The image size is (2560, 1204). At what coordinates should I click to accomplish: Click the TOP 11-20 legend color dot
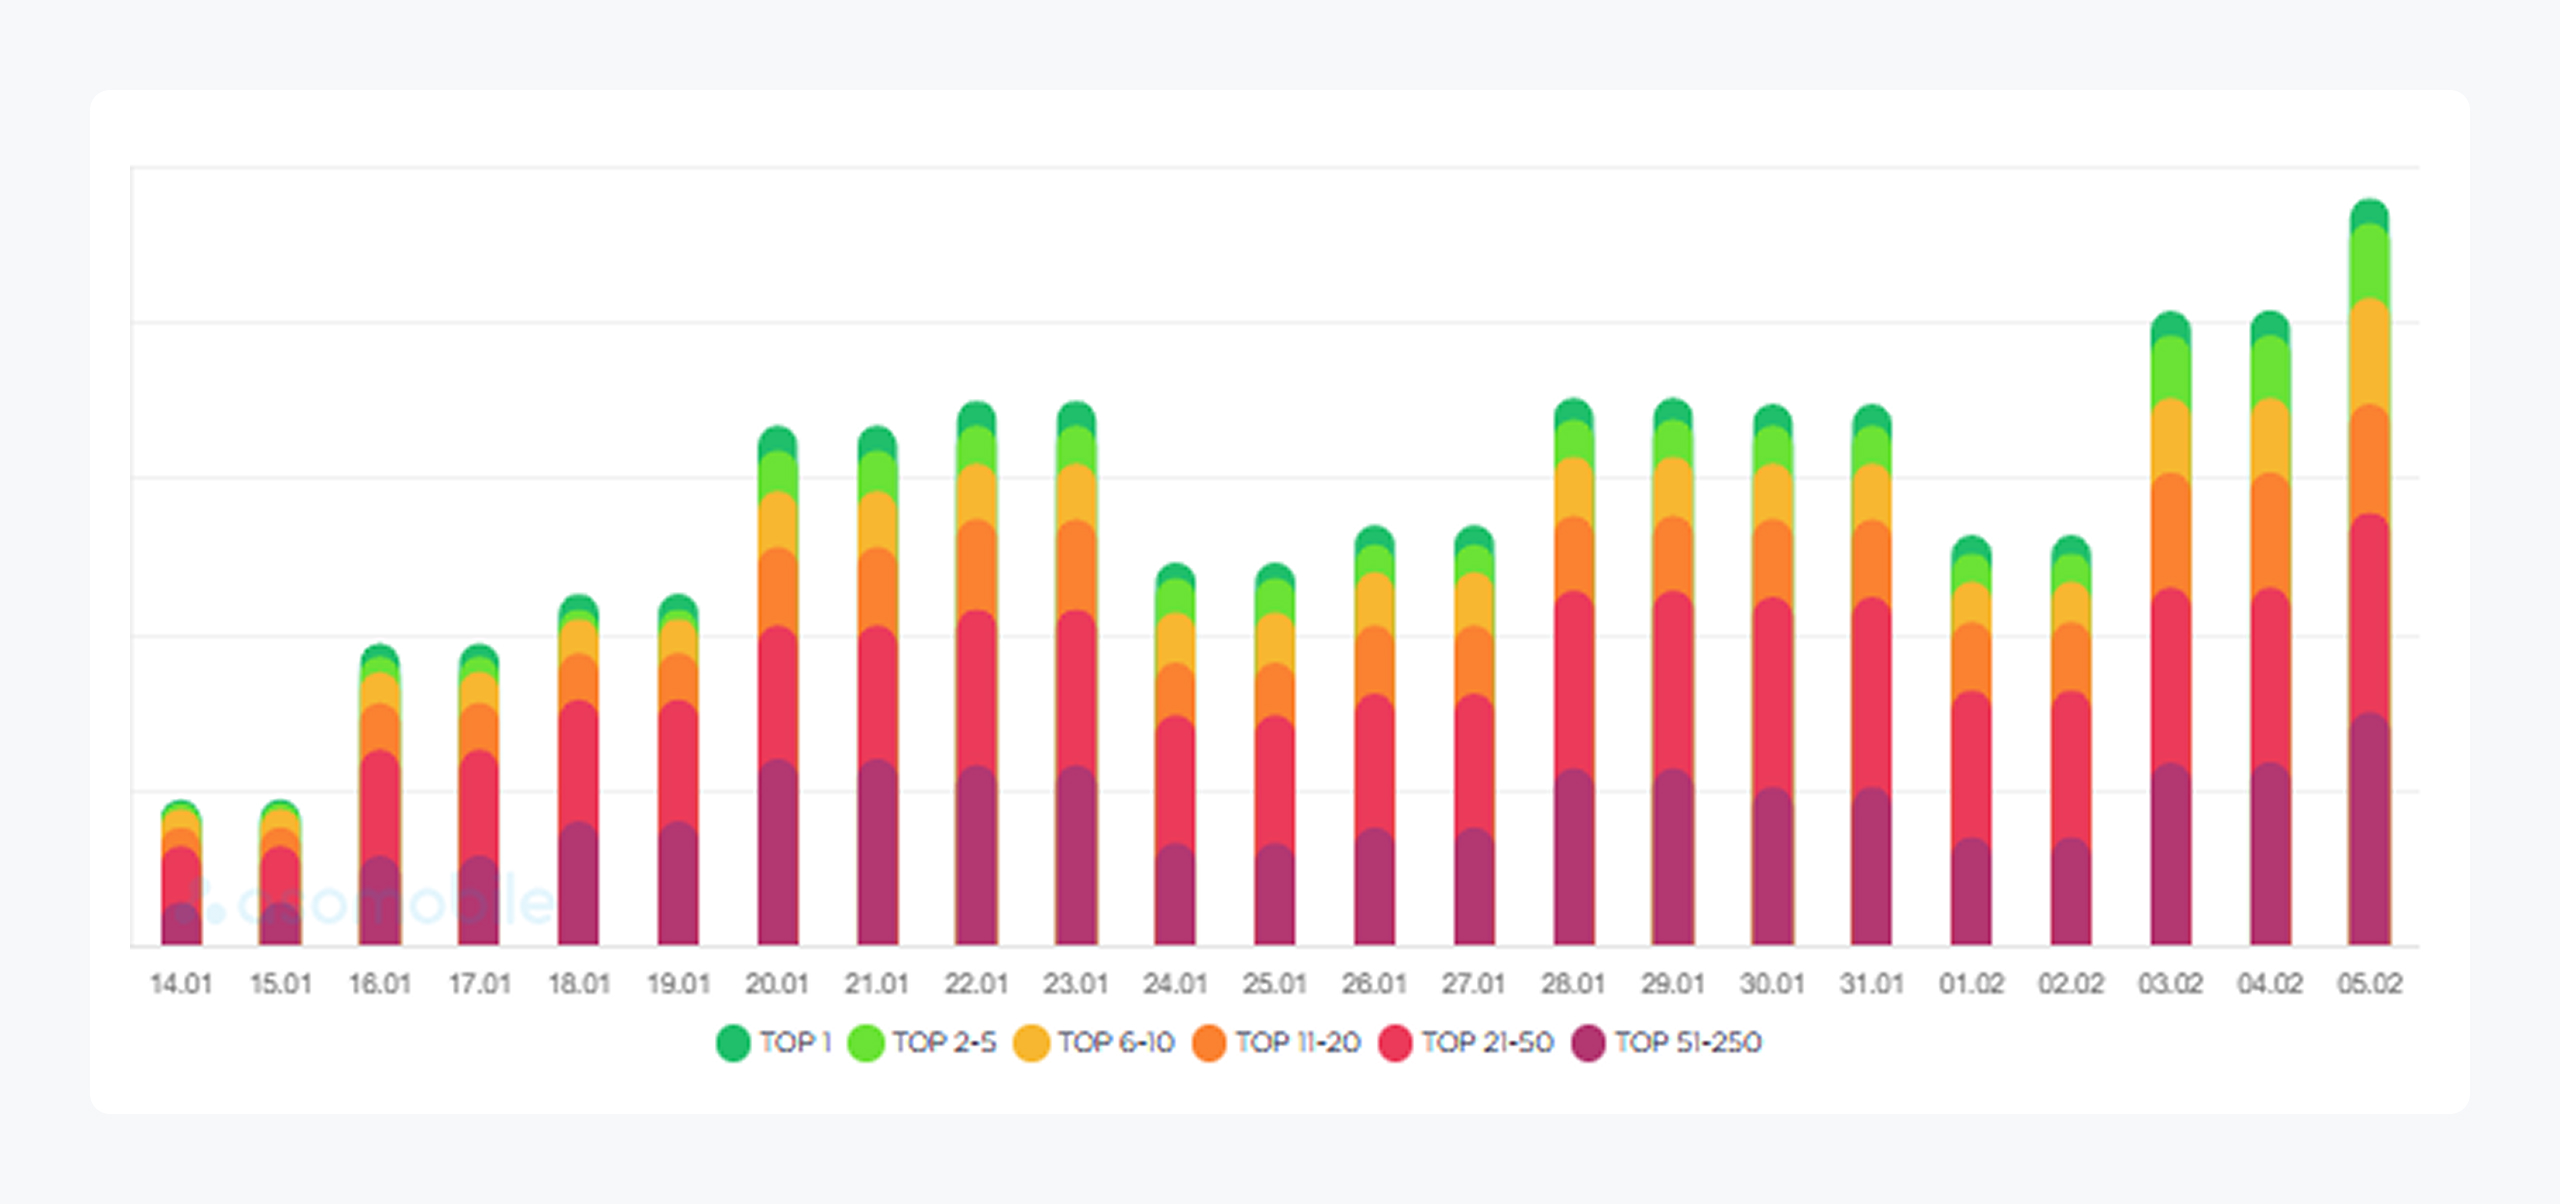pos(1209,1043)
